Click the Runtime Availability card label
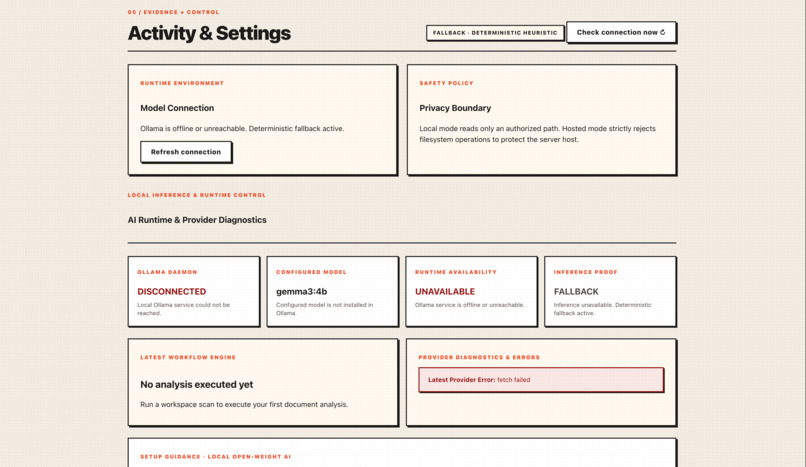This screenshot has width=806, height=467. (455, 272)
